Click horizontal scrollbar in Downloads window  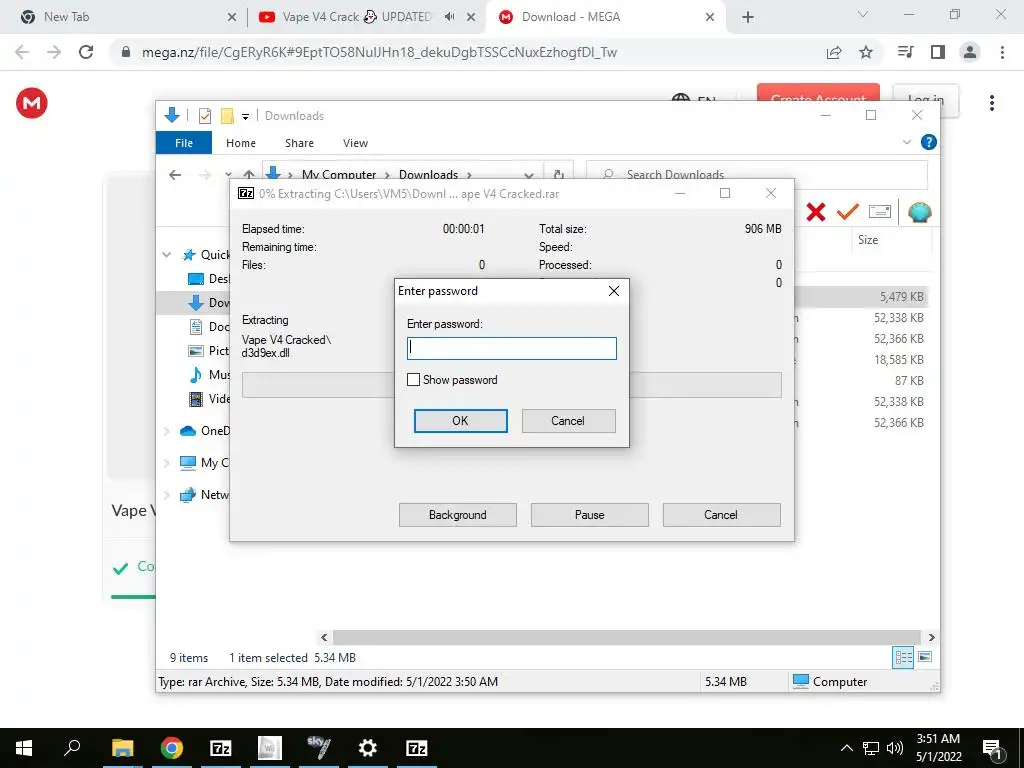point(626,637)
